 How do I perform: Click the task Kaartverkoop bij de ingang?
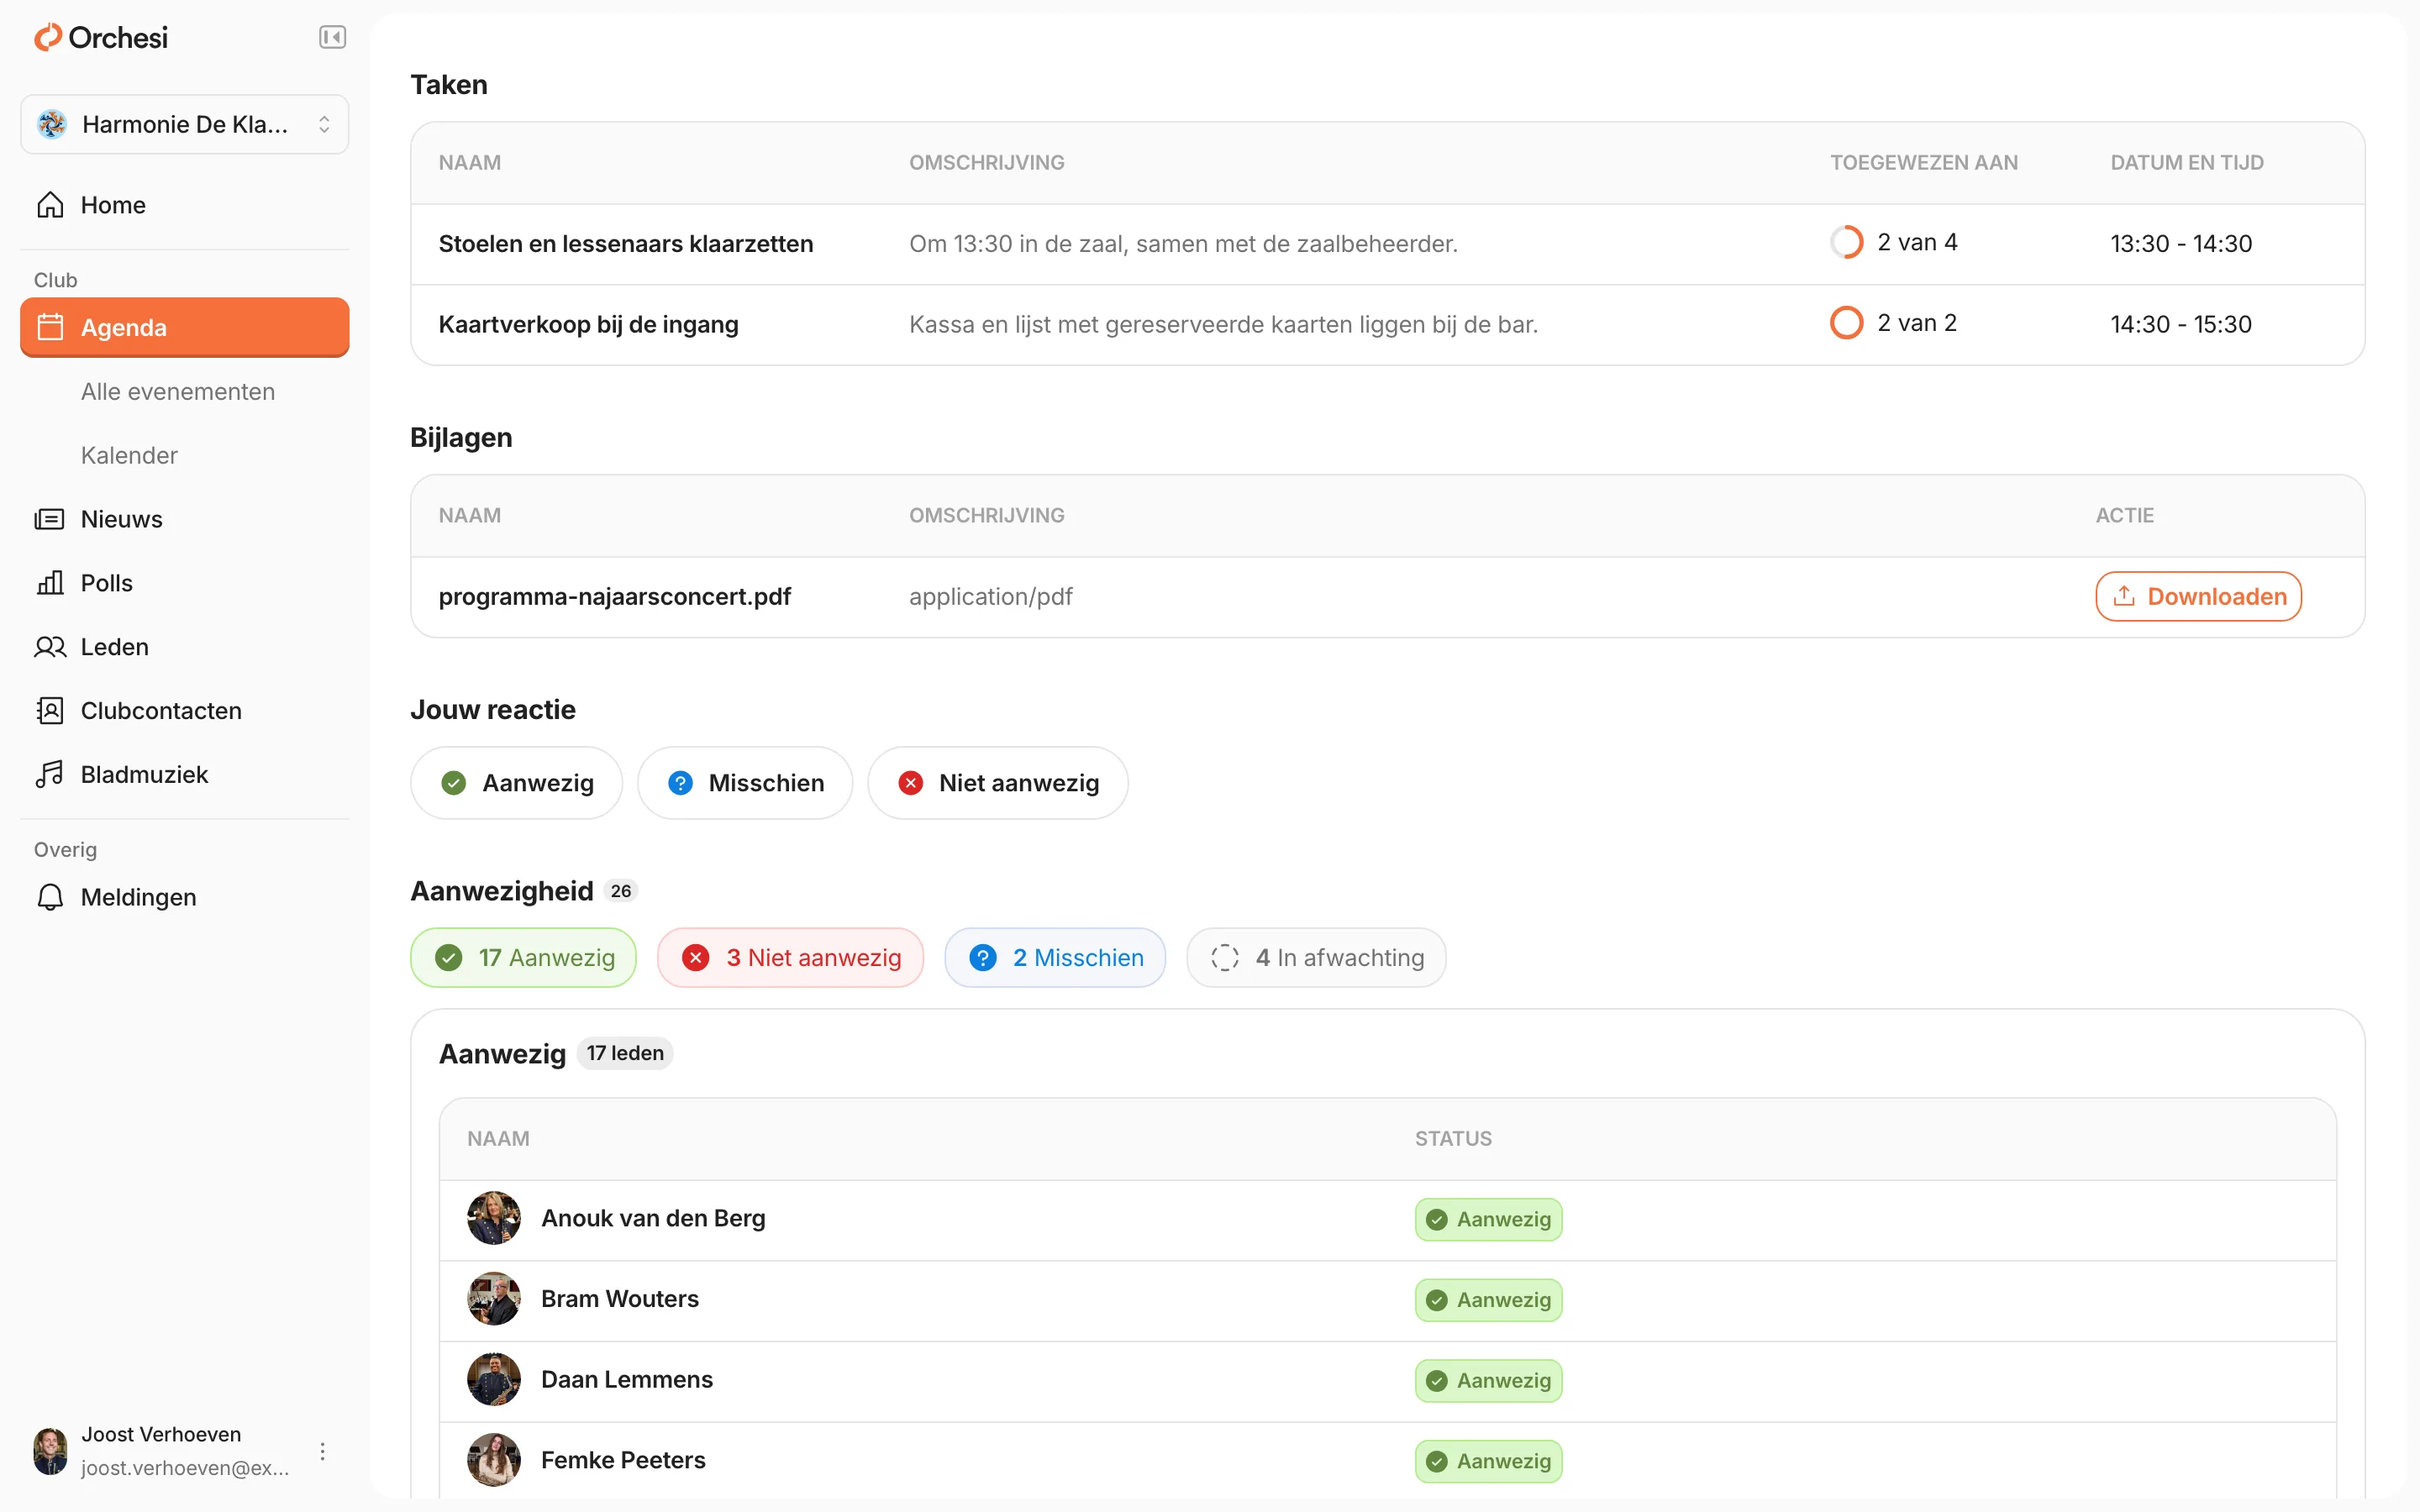pos(588,325)
